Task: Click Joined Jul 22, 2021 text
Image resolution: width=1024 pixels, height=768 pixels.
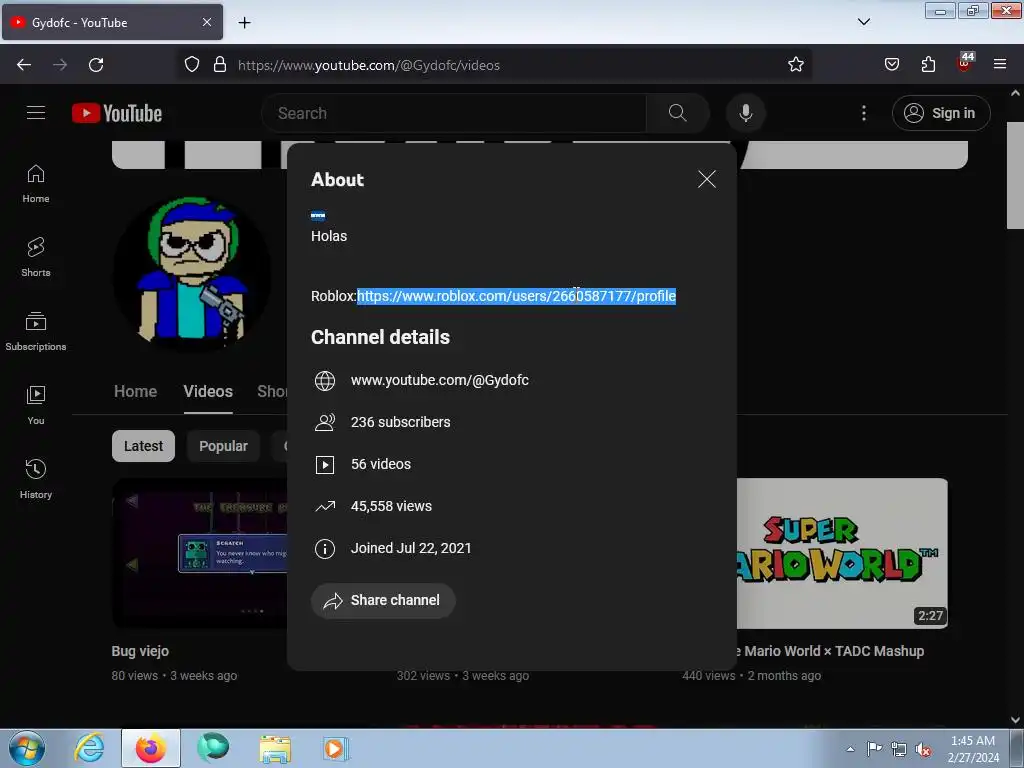Action: pos(411,548)
